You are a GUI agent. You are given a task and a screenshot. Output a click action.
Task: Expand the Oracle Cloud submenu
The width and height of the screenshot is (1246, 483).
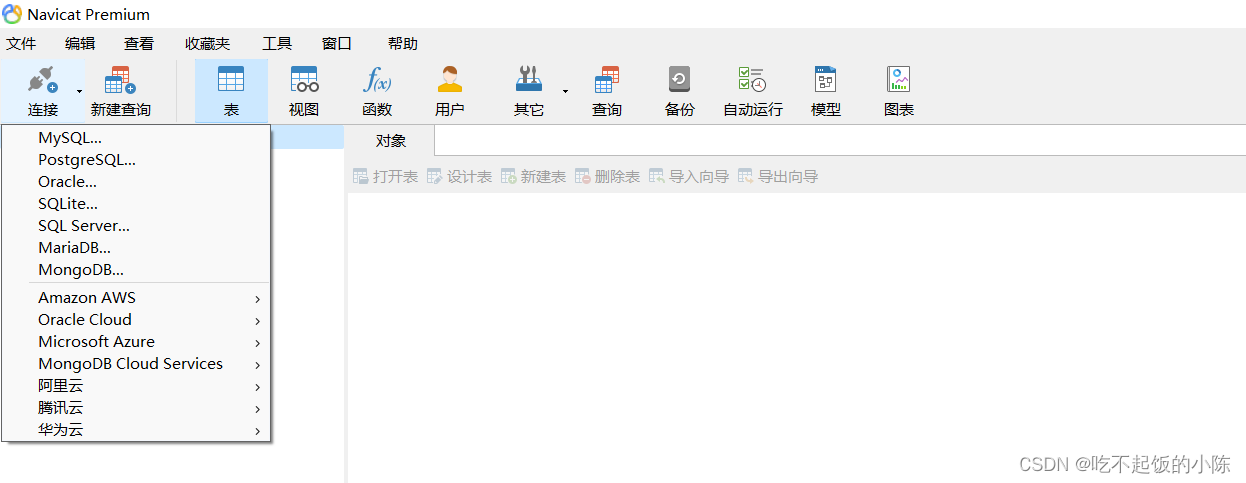(x=136, y=319)
